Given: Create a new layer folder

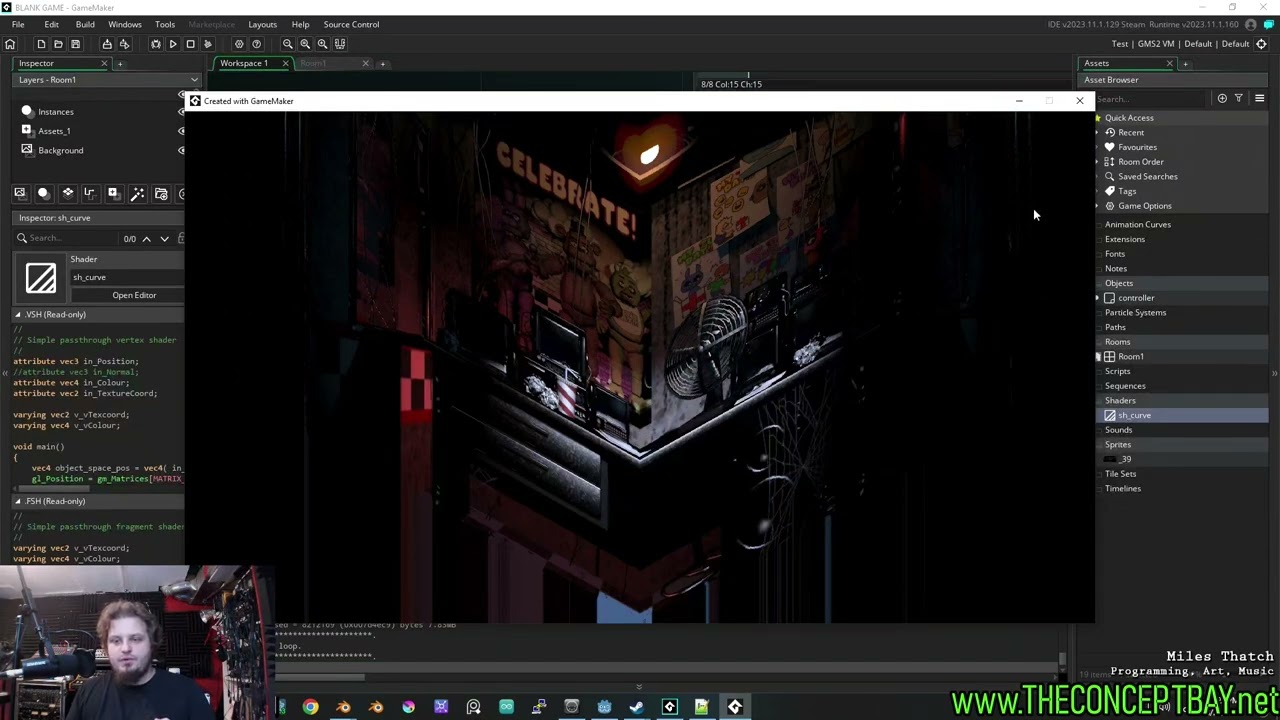Looking at the screenshot, I should click(161, 193).
